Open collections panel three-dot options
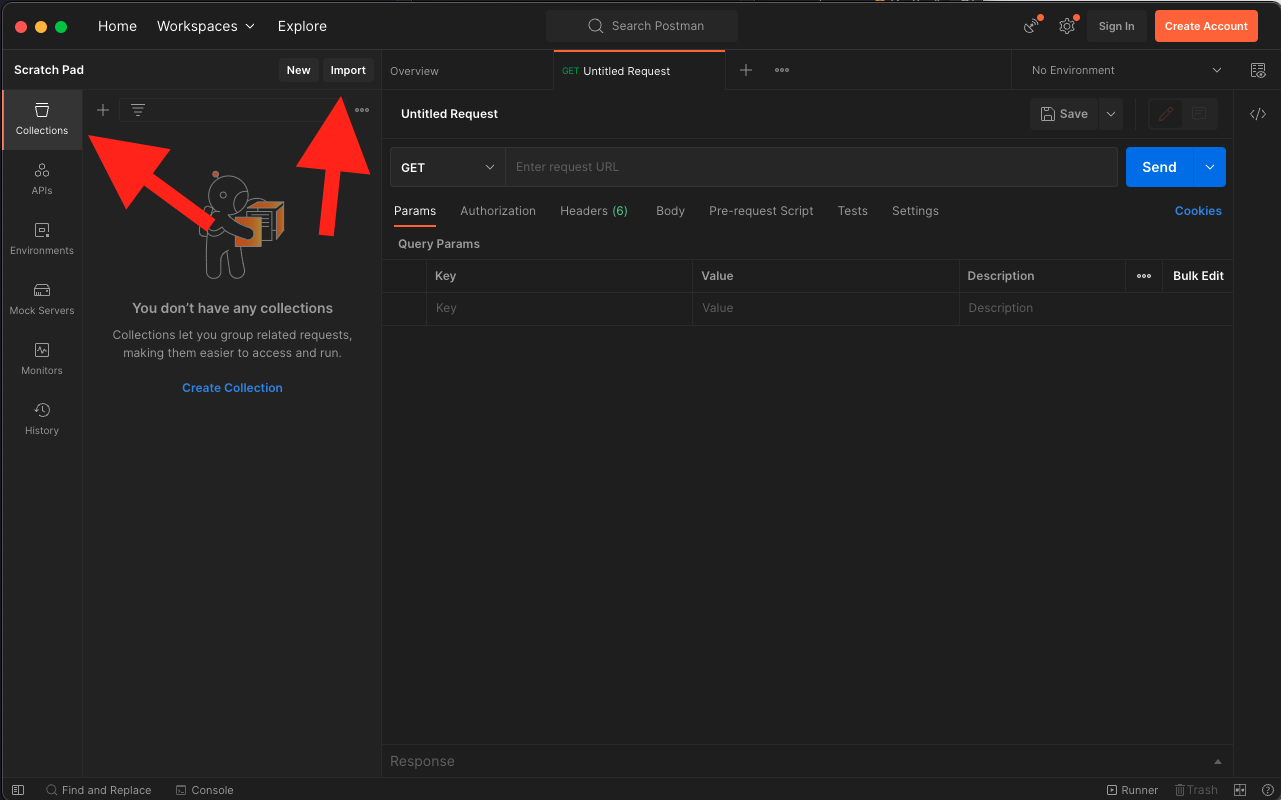Screen dimensions: 1281x800 point(362,110)
